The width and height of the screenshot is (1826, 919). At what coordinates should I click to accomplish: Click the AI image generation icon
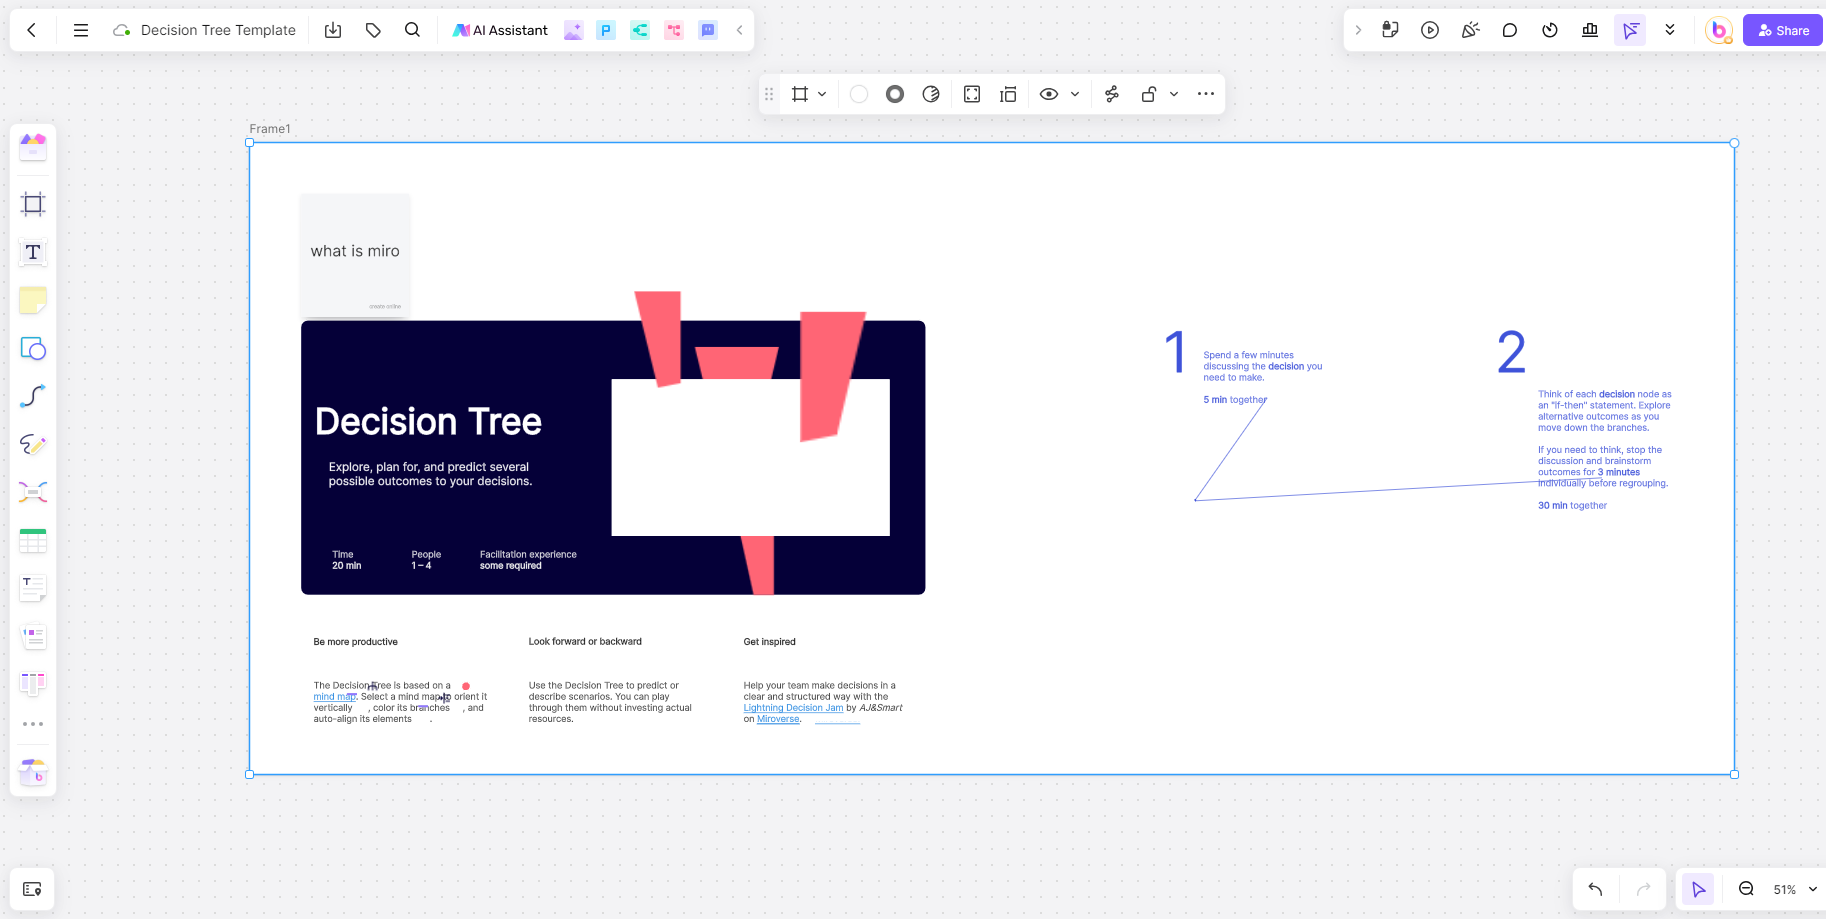click(x=573, y=30)
